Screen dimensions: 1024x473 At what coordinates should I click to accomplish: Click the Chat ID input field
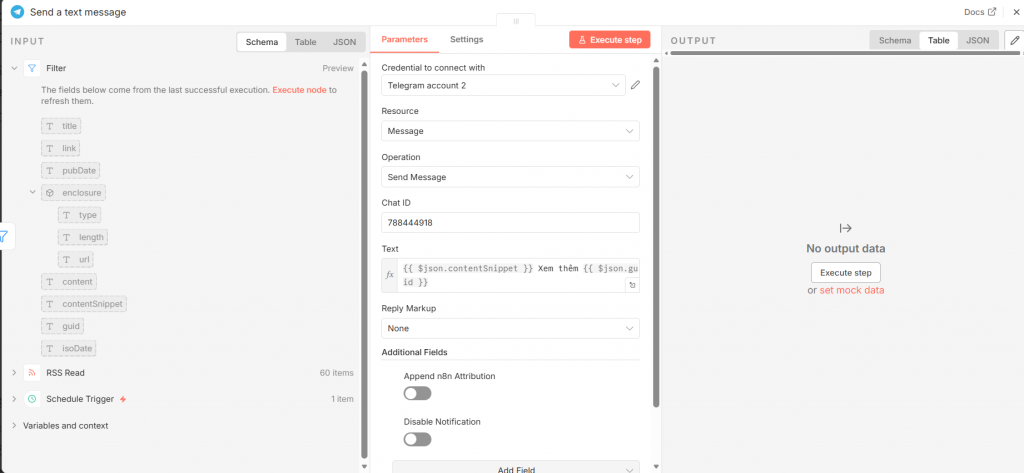pos(510,223)
